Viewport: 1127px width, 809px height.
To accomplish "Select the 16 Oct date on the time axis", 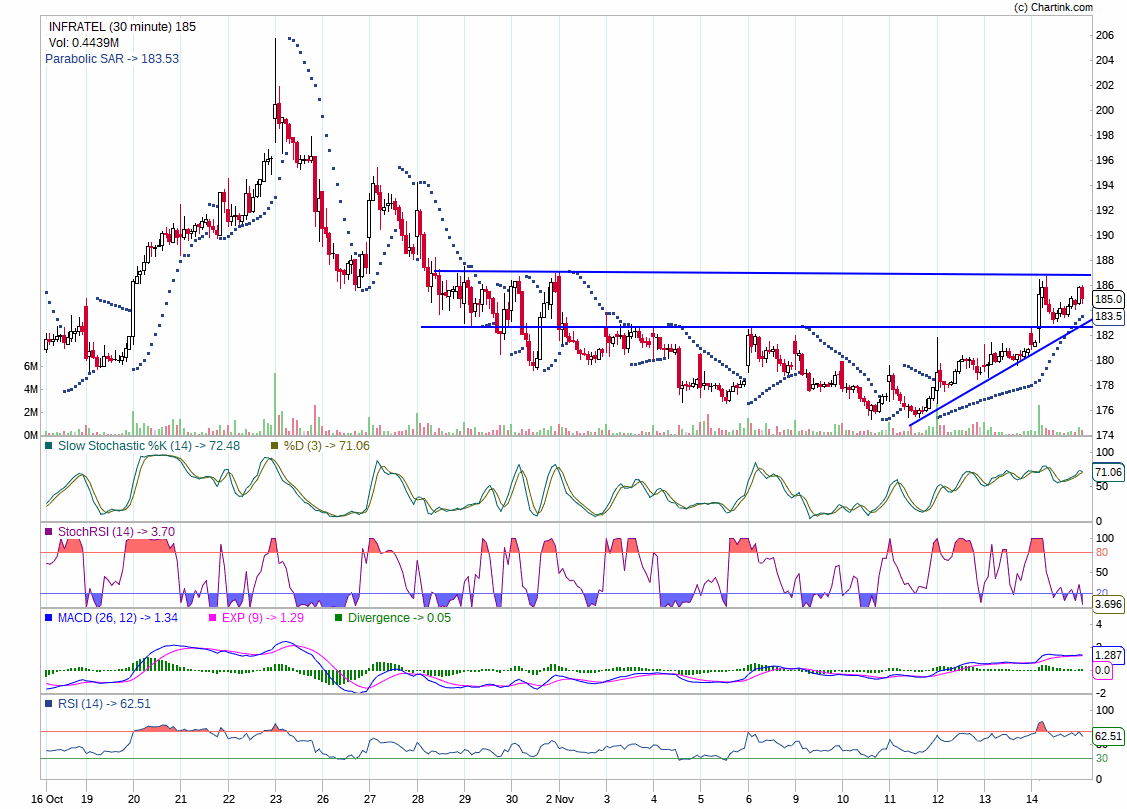I will (x=47, y=799).
